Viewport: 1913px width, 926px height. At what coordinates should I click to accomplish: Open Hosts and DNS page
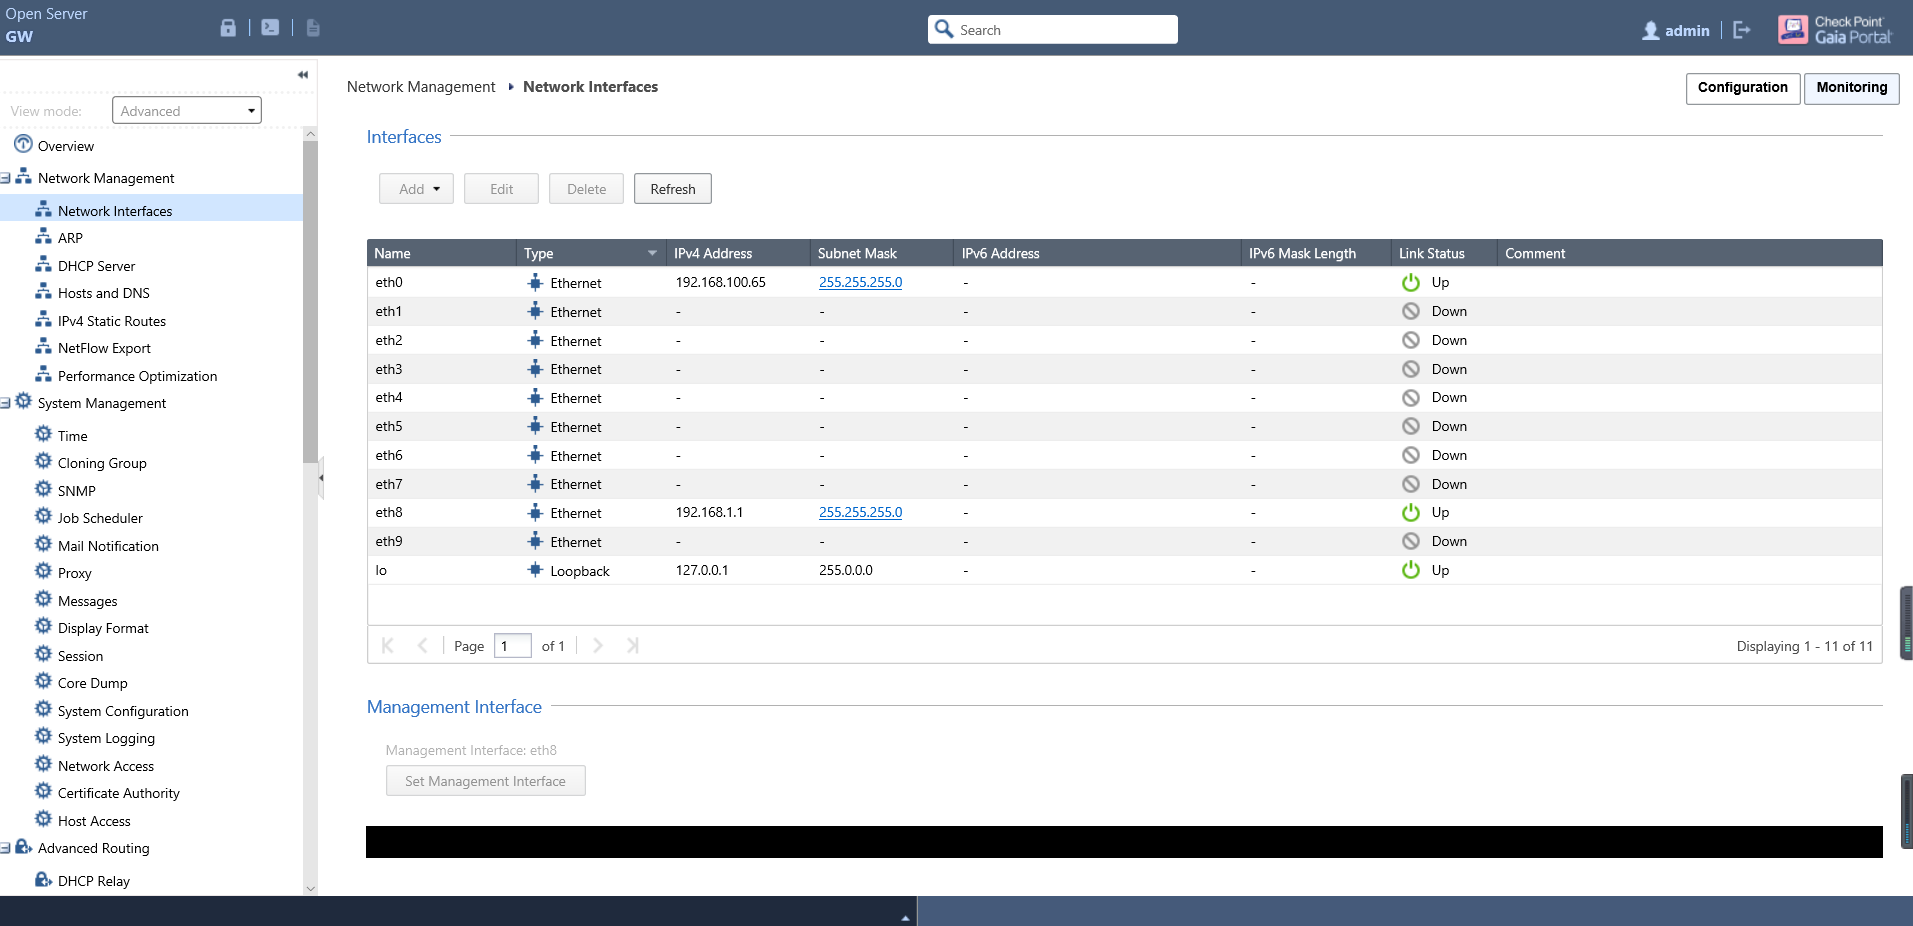tap(104, 293)
